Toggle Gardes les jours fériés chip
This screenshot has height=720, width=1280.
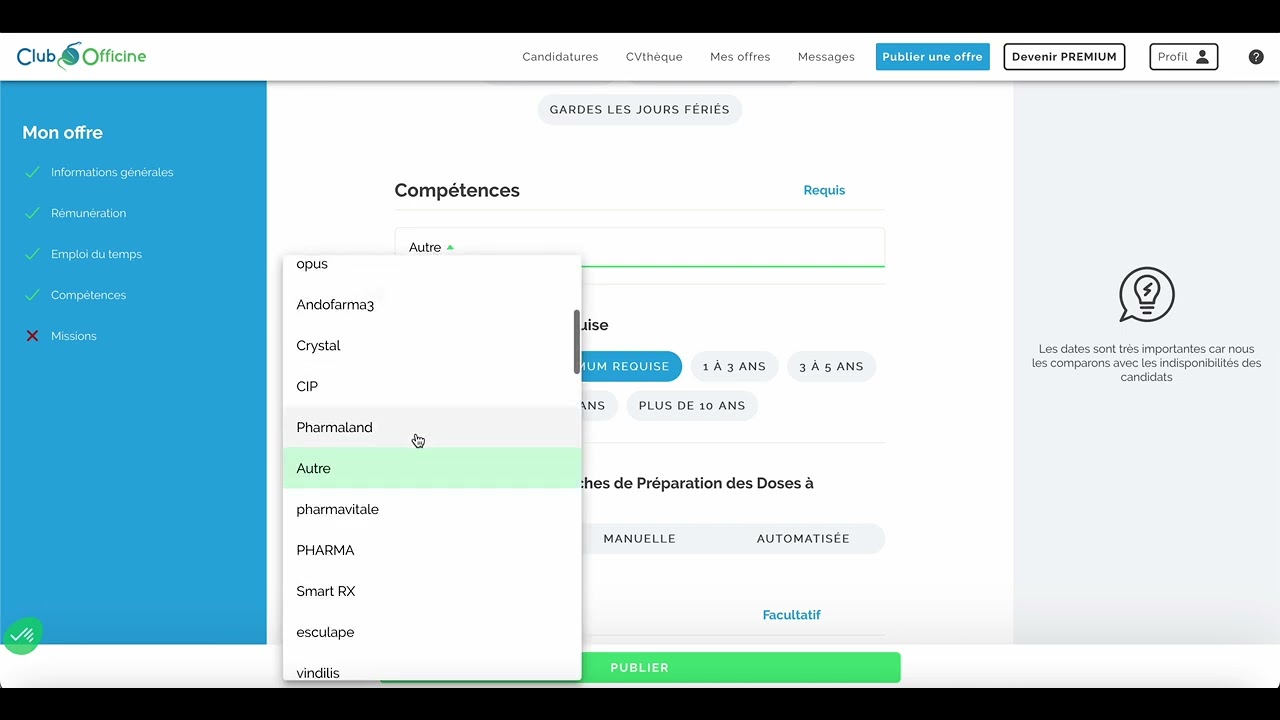click(640, 110)
